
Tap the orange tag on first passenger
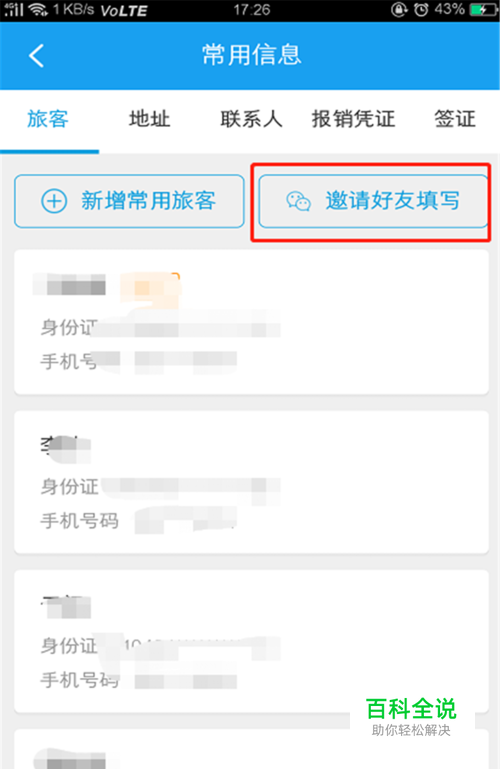(x=150, y=285)
